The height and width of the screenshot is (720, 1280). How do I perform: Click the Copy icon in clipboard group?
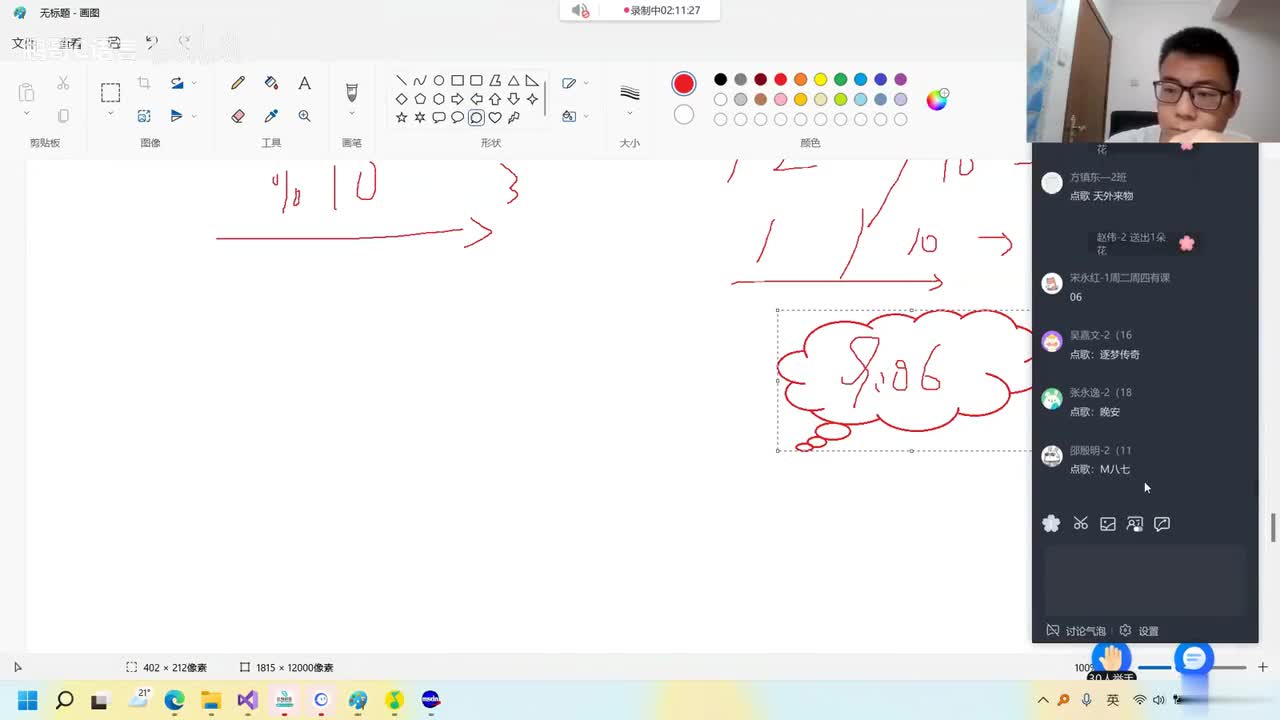click(63, 116)
